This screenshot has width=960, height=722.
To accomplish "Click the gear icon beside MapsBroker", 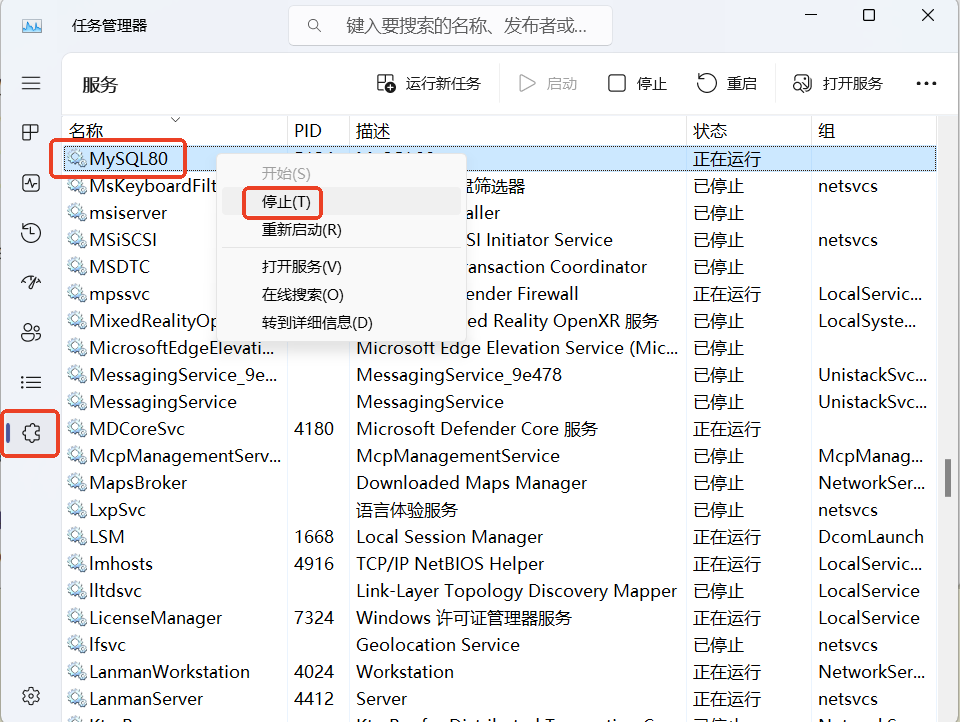I will [77, 483].
